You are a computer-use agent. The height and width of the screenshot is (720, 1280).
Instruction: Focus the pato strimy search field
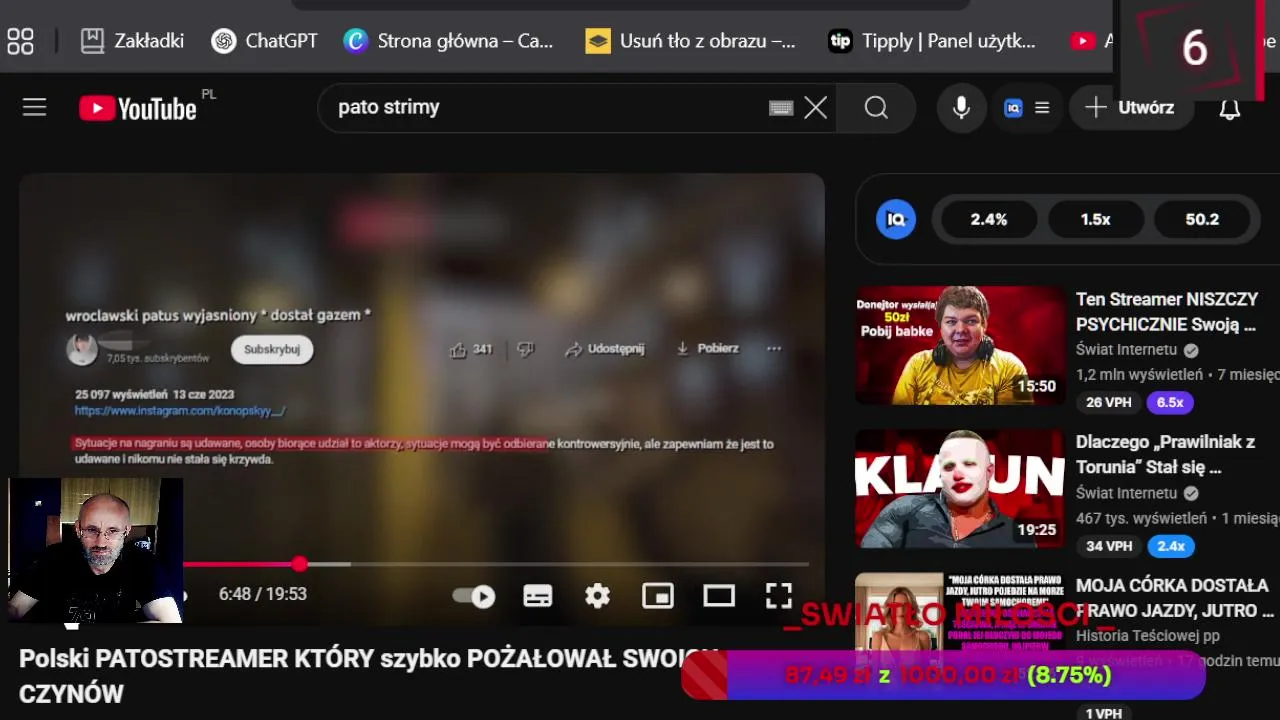point(550,108)
